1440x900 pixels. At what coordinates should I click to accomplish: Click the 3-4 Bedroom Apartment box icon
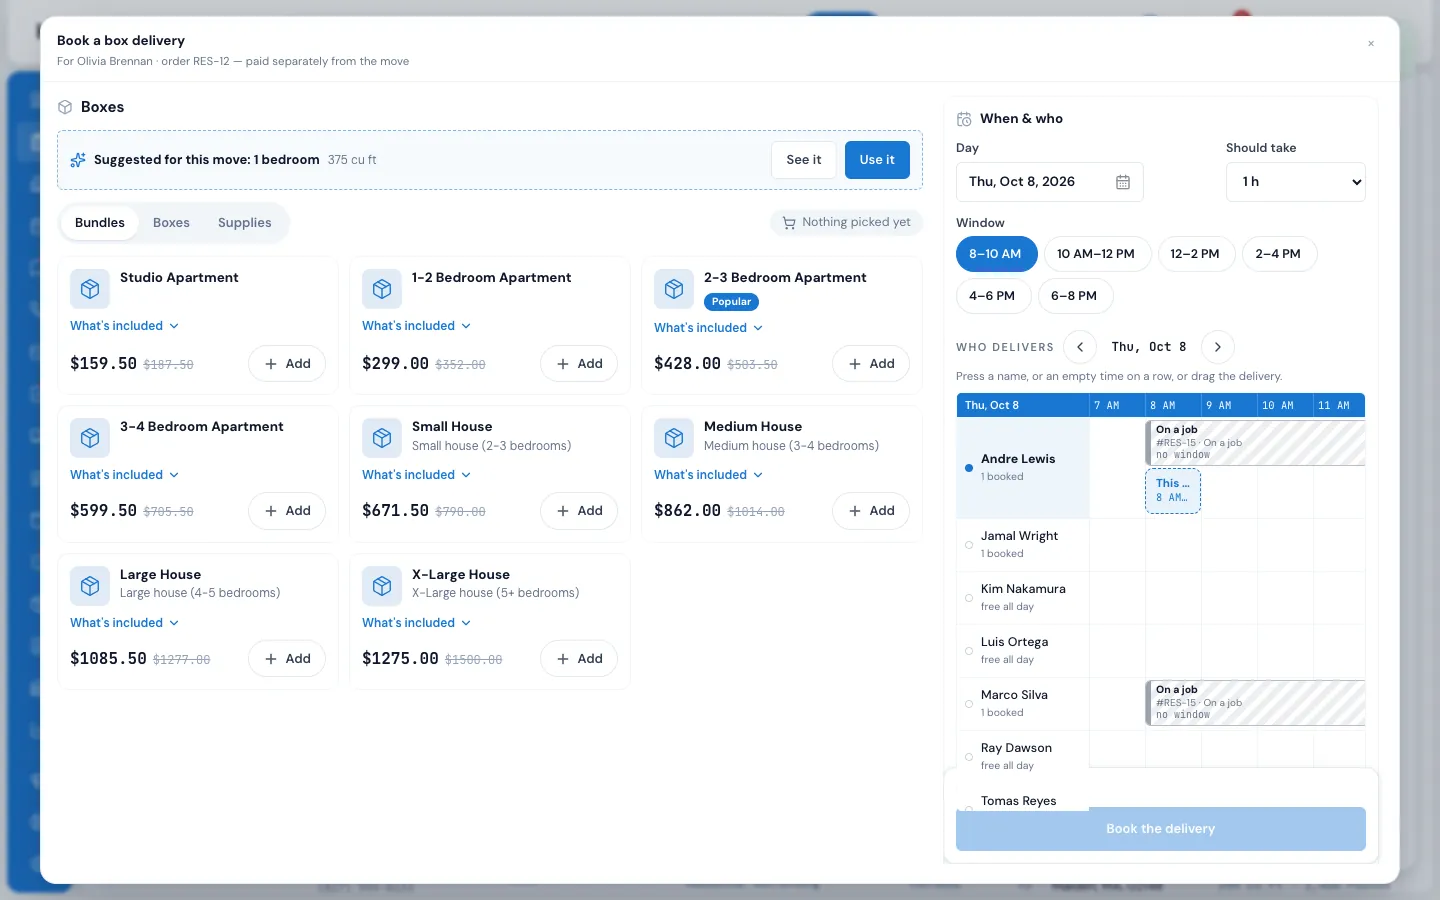point(90,438)
